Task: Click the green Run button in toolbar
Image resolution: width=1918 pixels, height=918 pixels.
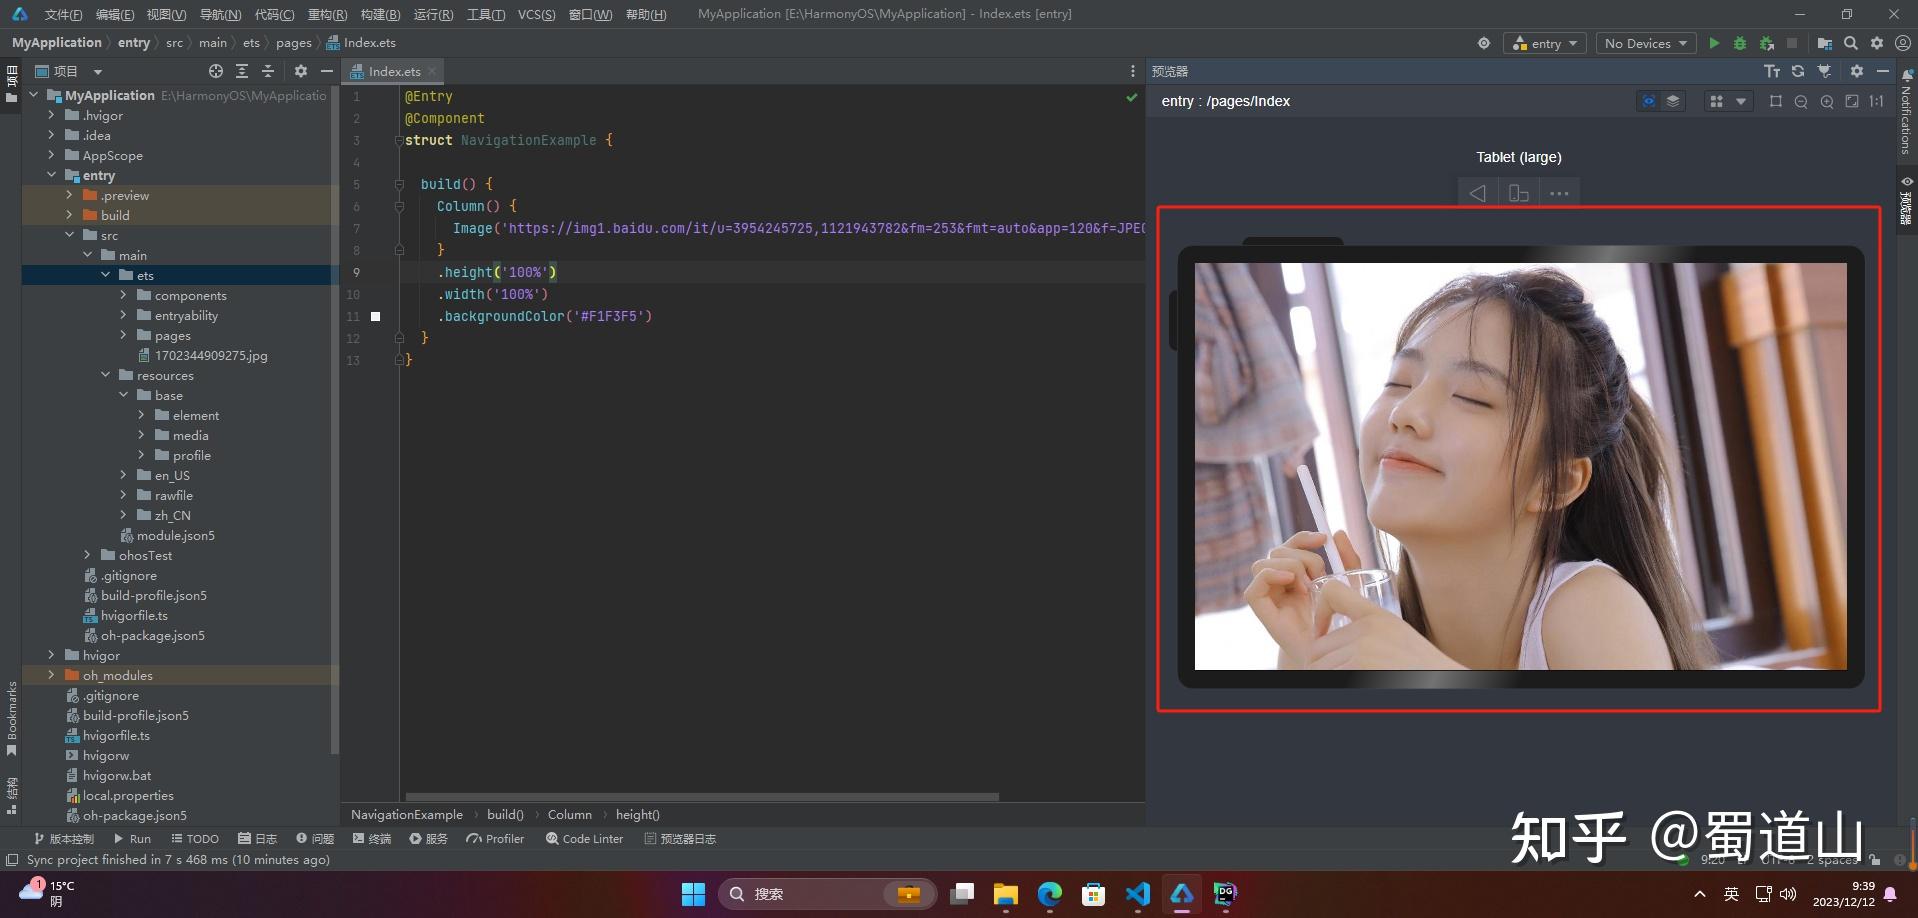Action: (x=1714, y=43)
